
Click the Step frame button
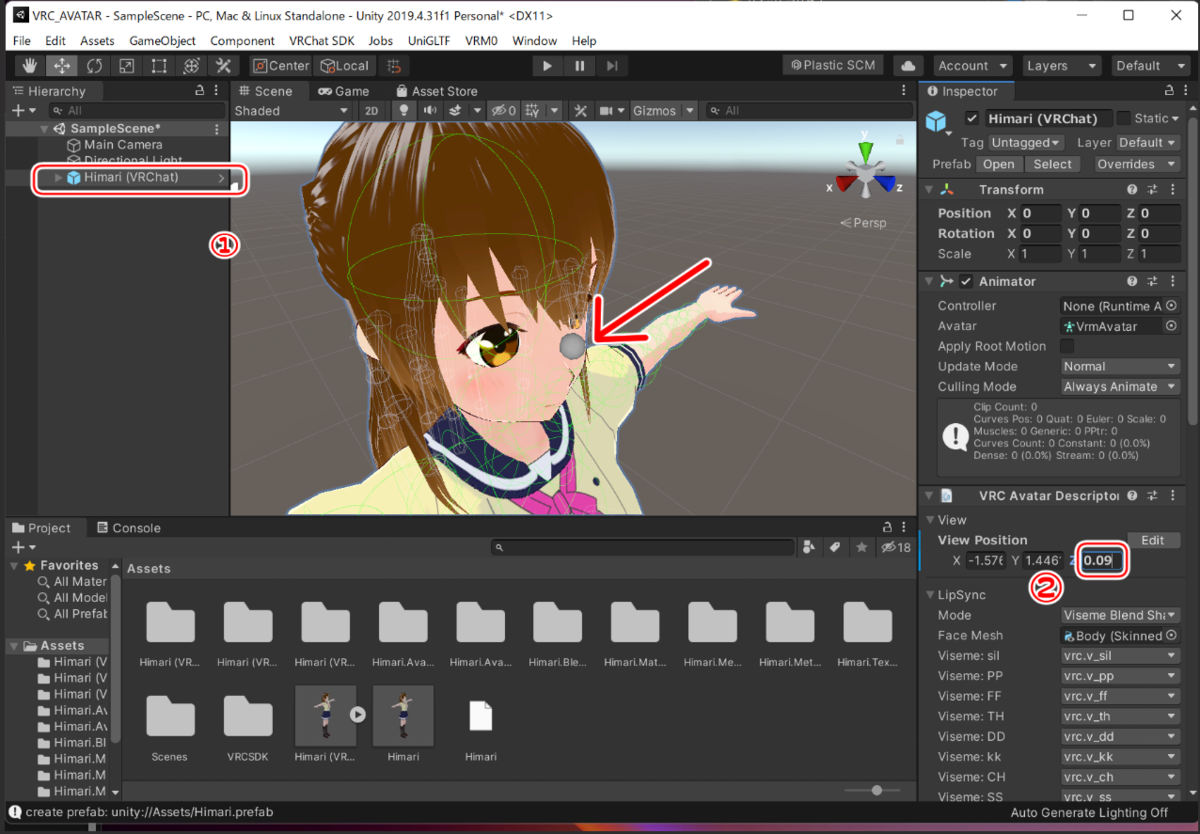coord(612,66)
